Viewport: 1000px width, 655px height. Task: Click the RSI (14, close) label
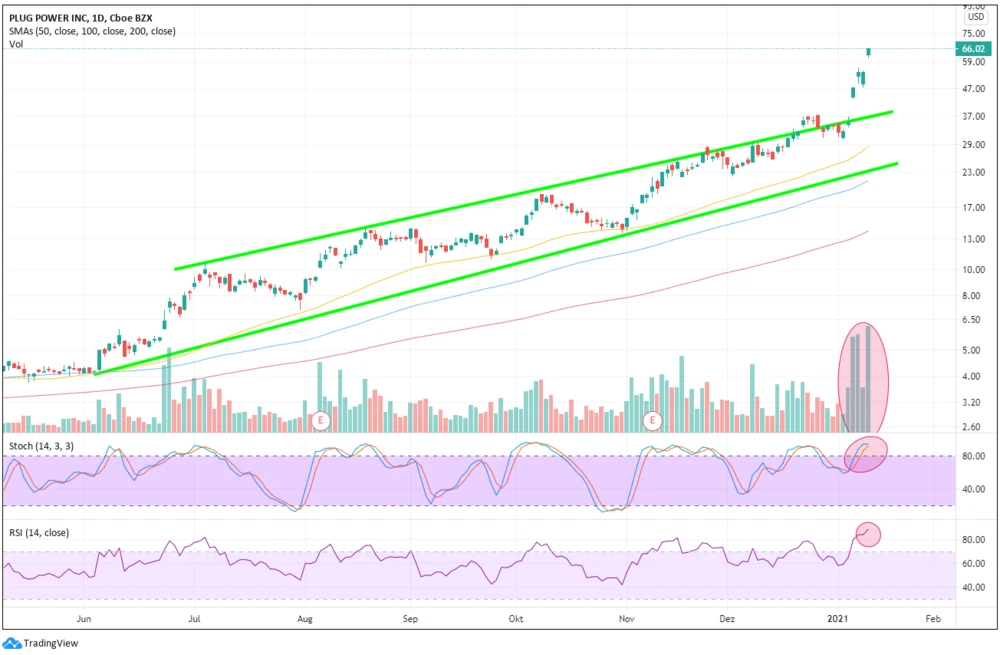click(x=41, y=532)
